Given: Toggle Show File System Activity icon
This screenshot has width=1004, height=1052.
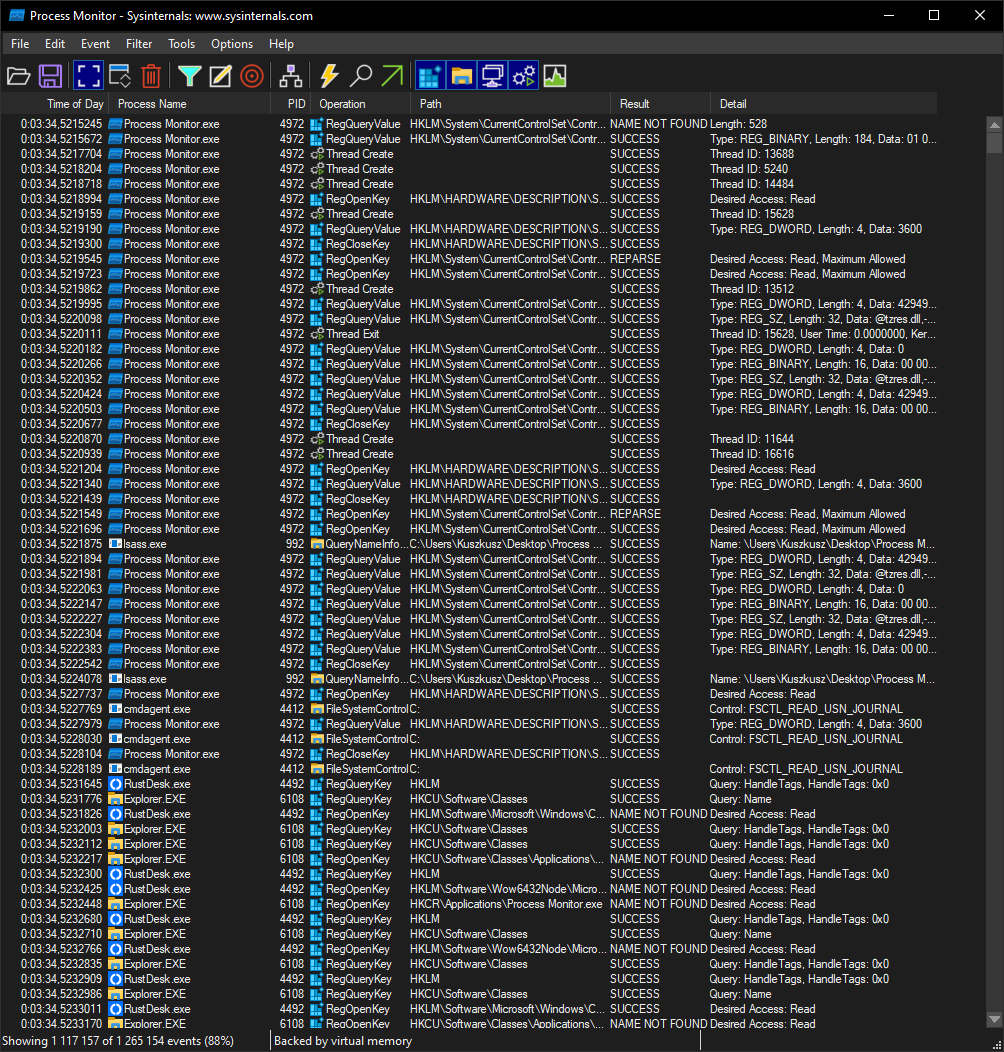Looking at the screenshot, I should [x=462, y=76].
